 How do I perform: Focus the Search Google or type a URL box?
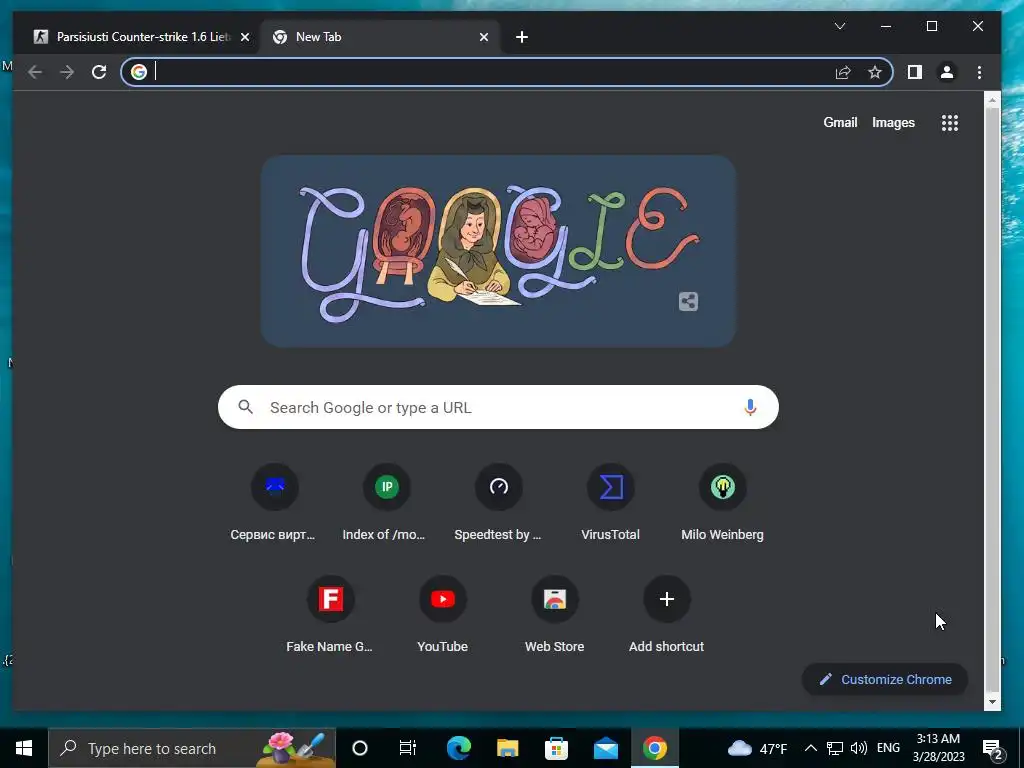(498, 408)
